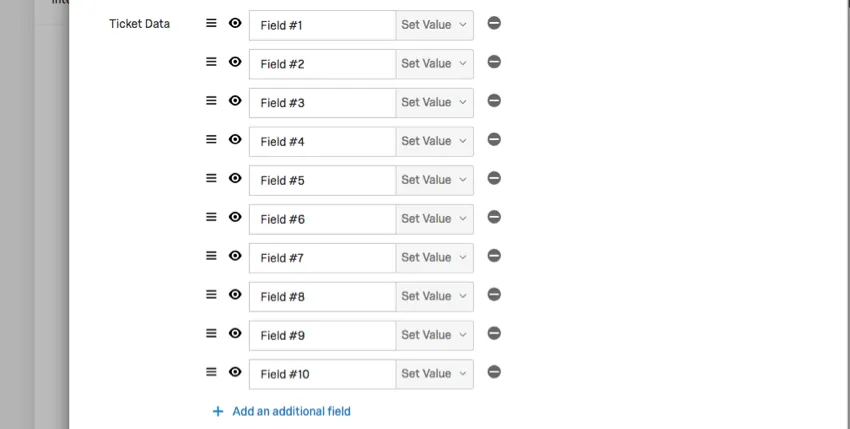Open the Set Value dropdown for Field #2
Viewport: 850px width, 429px height.
coord(435,63)
